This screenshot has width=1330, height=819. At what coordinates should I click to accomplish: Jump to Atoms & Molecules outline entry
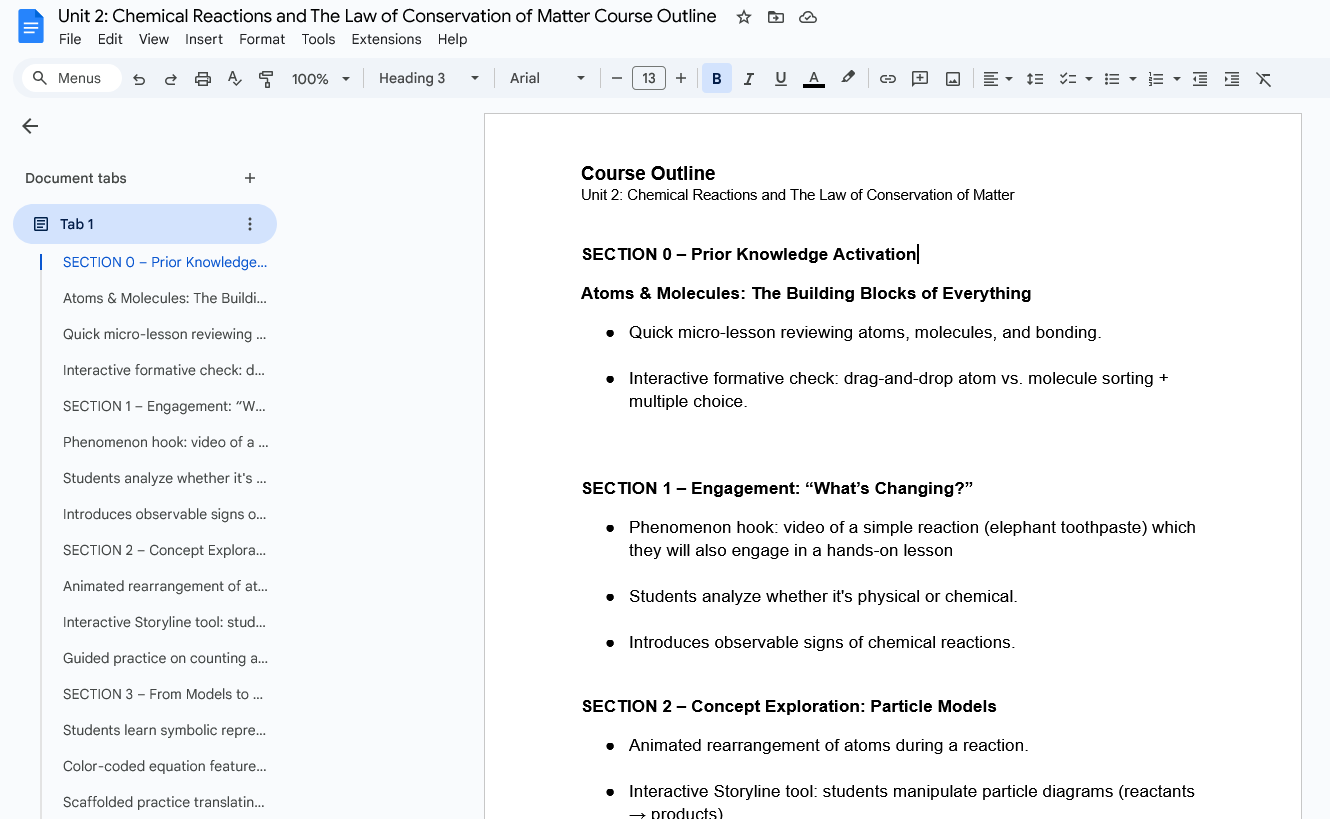(x=165, y=298)
